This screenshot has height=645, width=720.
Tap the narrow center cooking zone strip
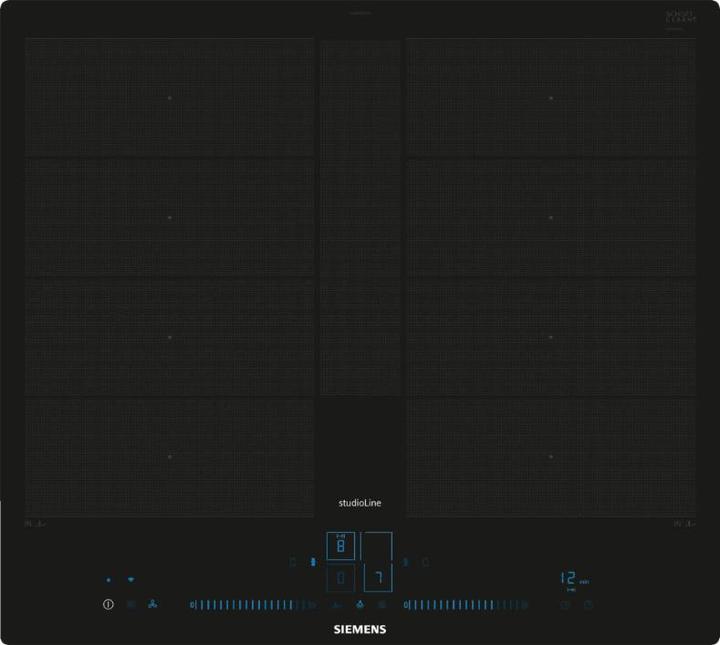(360, 215)
